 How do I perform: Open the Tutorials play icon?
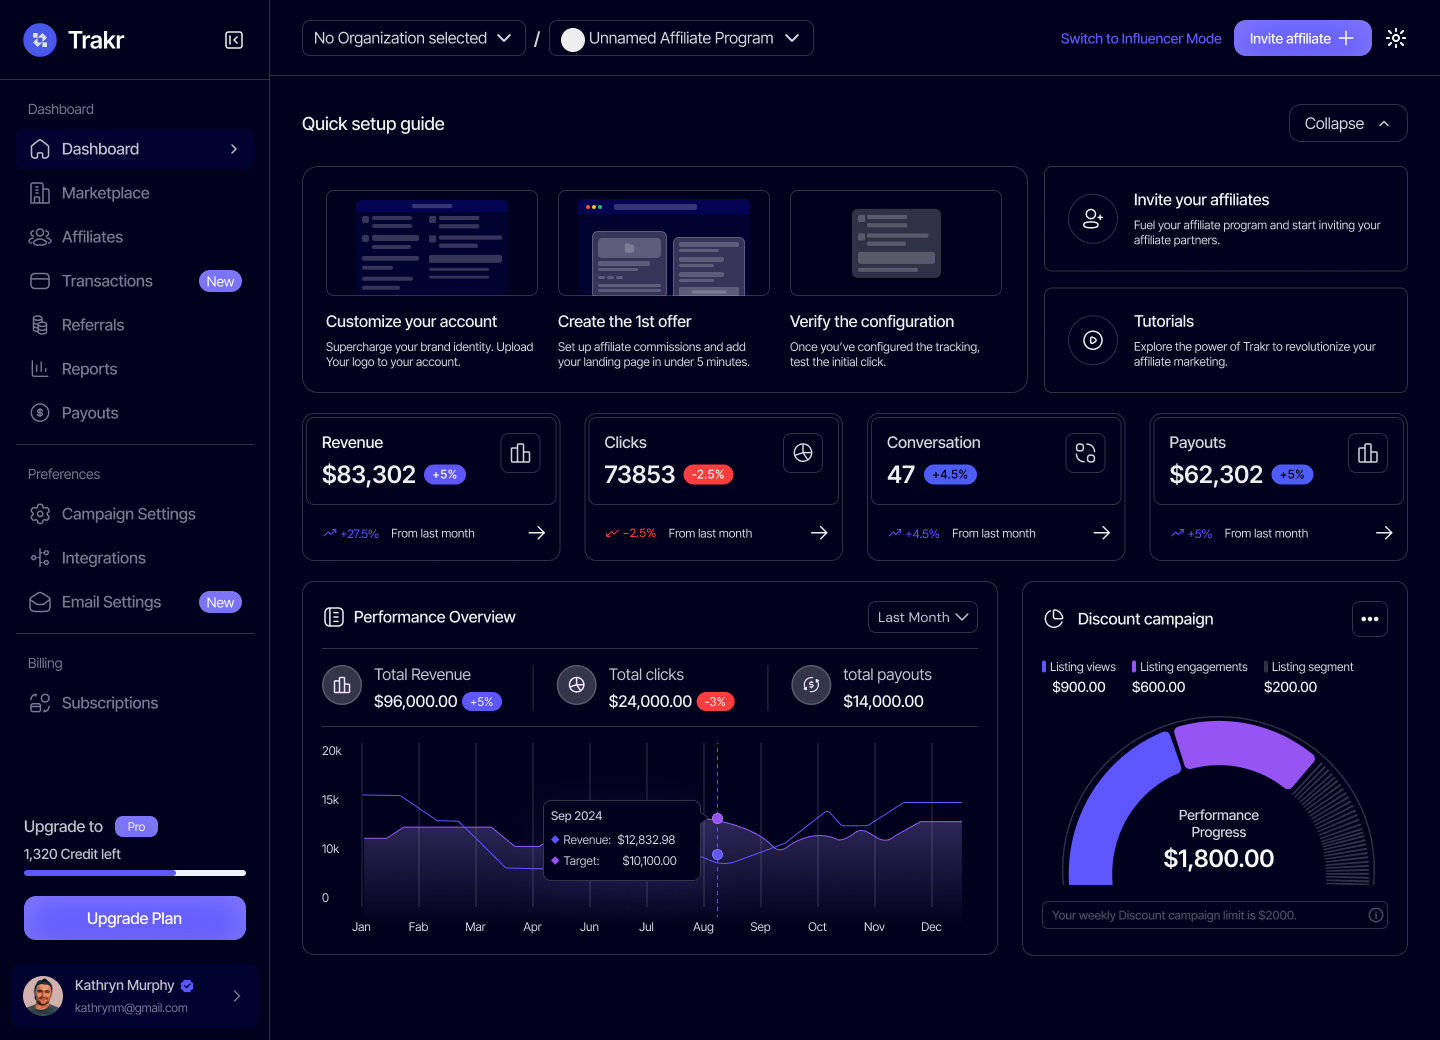pyautogui.click(x=1092, y=340)
